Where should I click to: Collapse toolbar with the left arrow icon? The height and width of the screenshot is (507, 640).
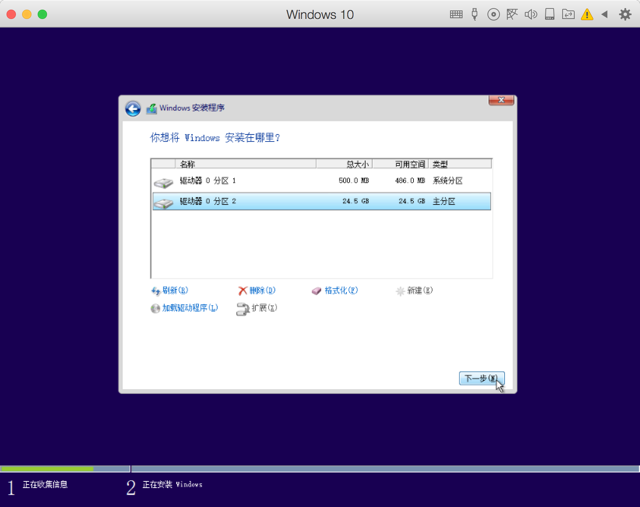coord(604,15)
